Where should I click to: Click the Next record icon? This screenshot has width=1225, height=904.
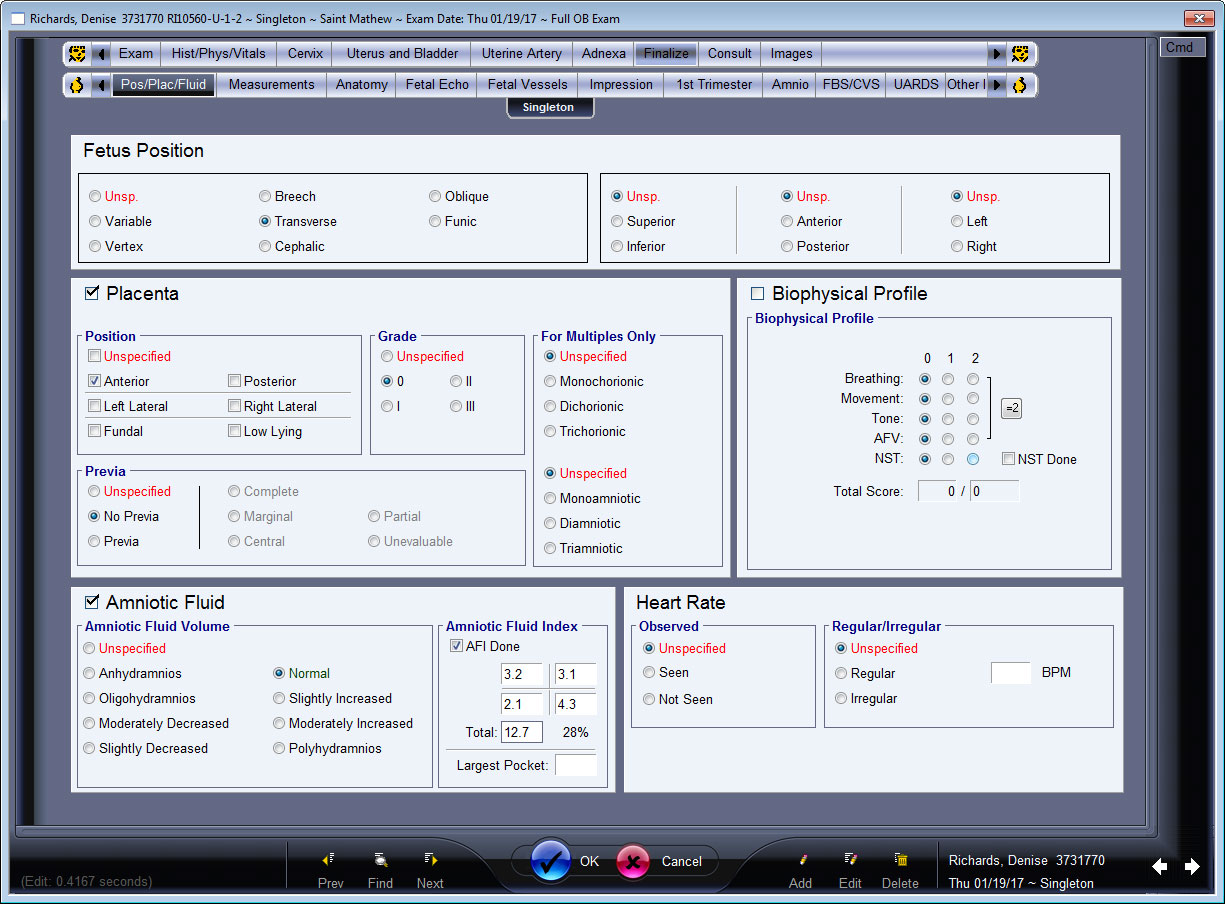point(430,859)
